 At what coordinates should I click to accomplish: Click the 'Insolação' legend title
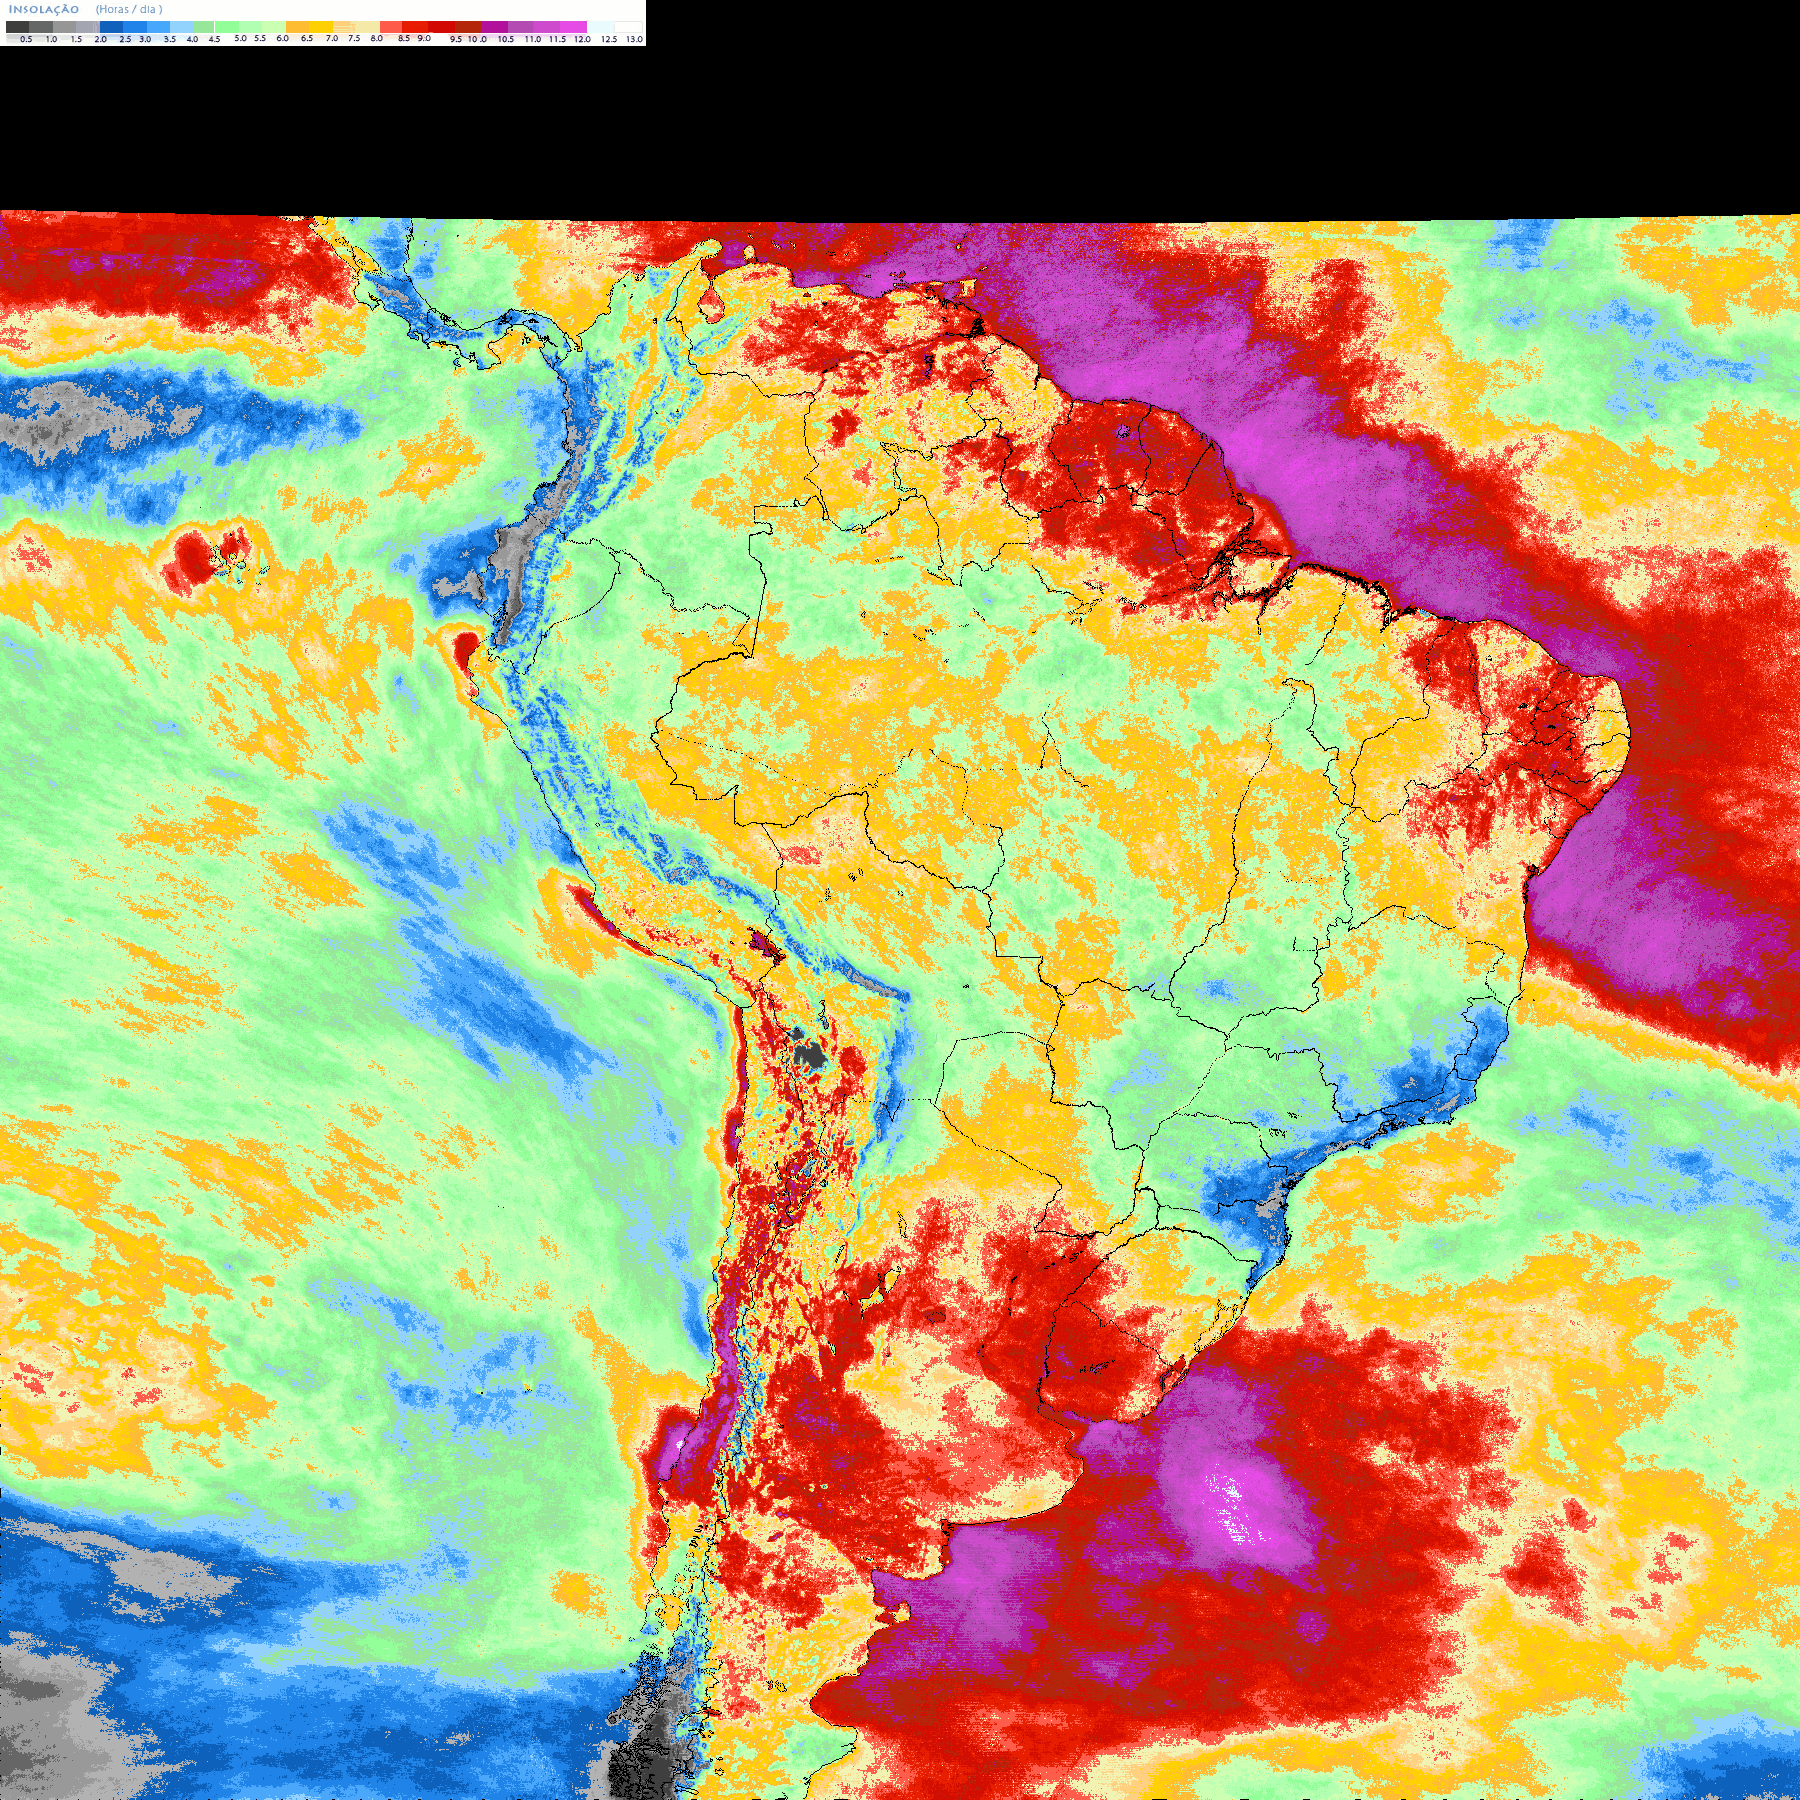pos(44,9)
